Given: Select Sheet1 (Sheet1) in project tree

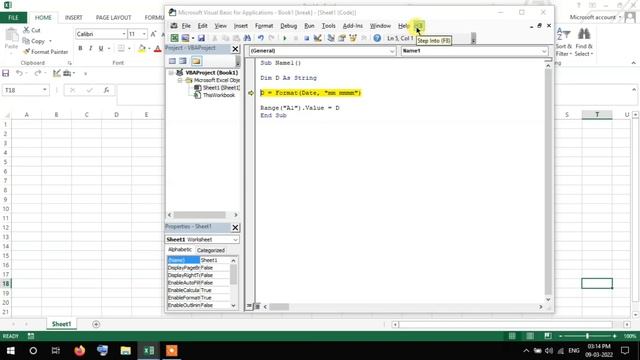Looking at the screenshot, I should tap(221, 87).
